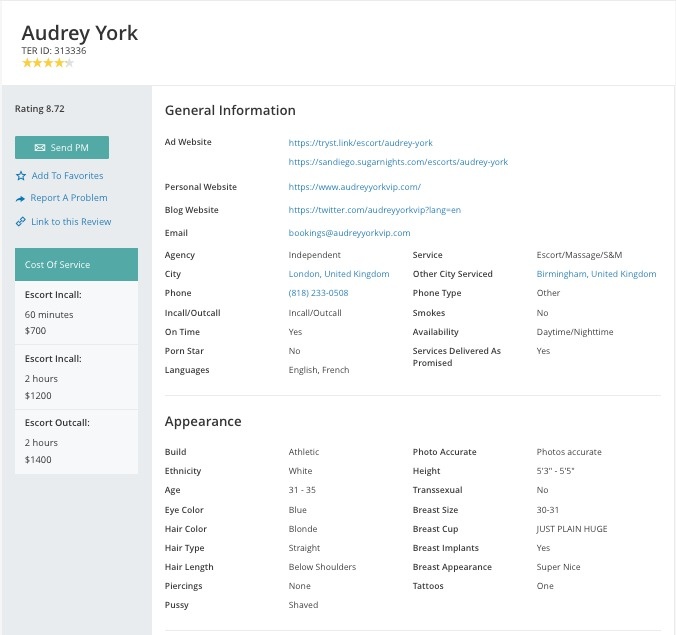Click the Appearance section heading
The height and width of the screenshot is (635, 676).
tap(203, 422)
